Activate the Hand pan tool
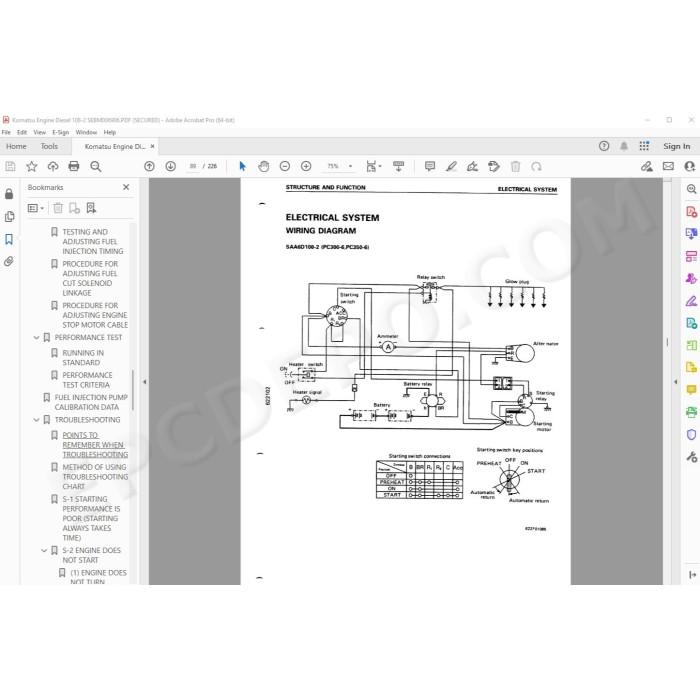The image size is (700, 700). [264, 167]
